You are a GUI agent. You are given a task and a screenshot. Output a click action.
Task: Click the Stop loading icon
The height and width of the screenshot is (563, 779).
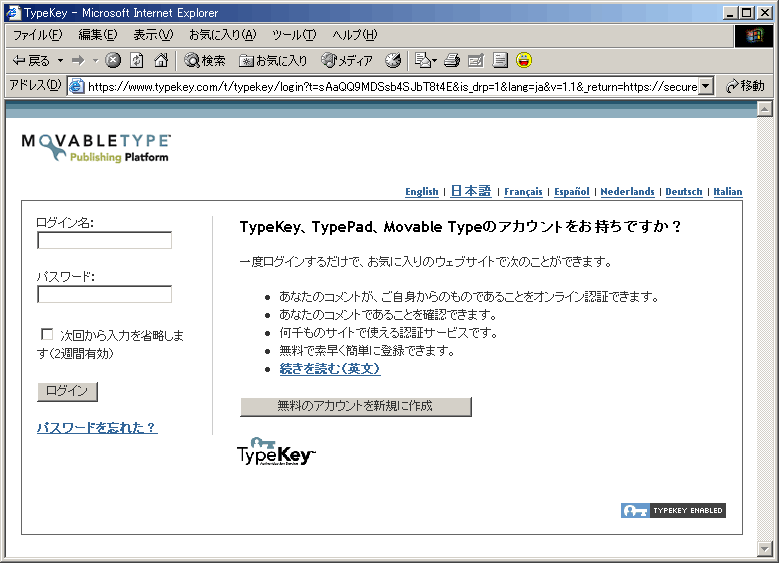113,61
